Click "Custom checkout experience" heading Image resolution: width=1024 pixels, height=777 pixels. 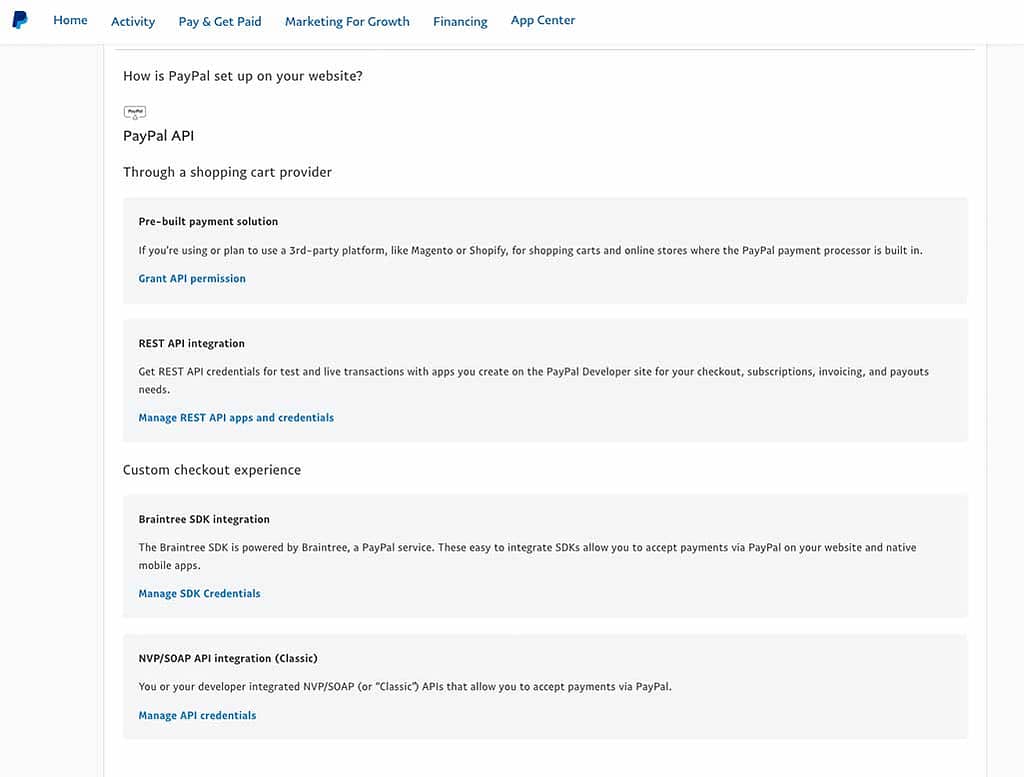tap(212, 469)
